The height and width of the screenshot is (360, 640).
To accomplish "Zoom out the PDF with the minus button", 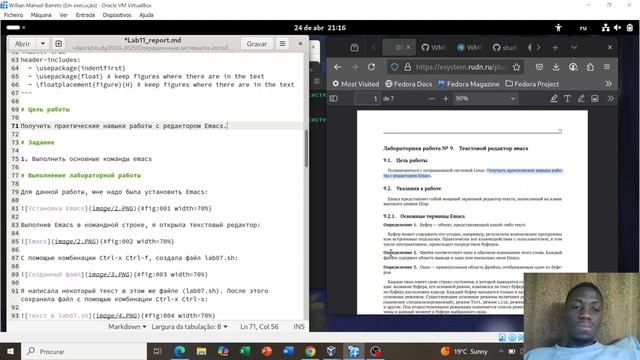I will [431, 99].
